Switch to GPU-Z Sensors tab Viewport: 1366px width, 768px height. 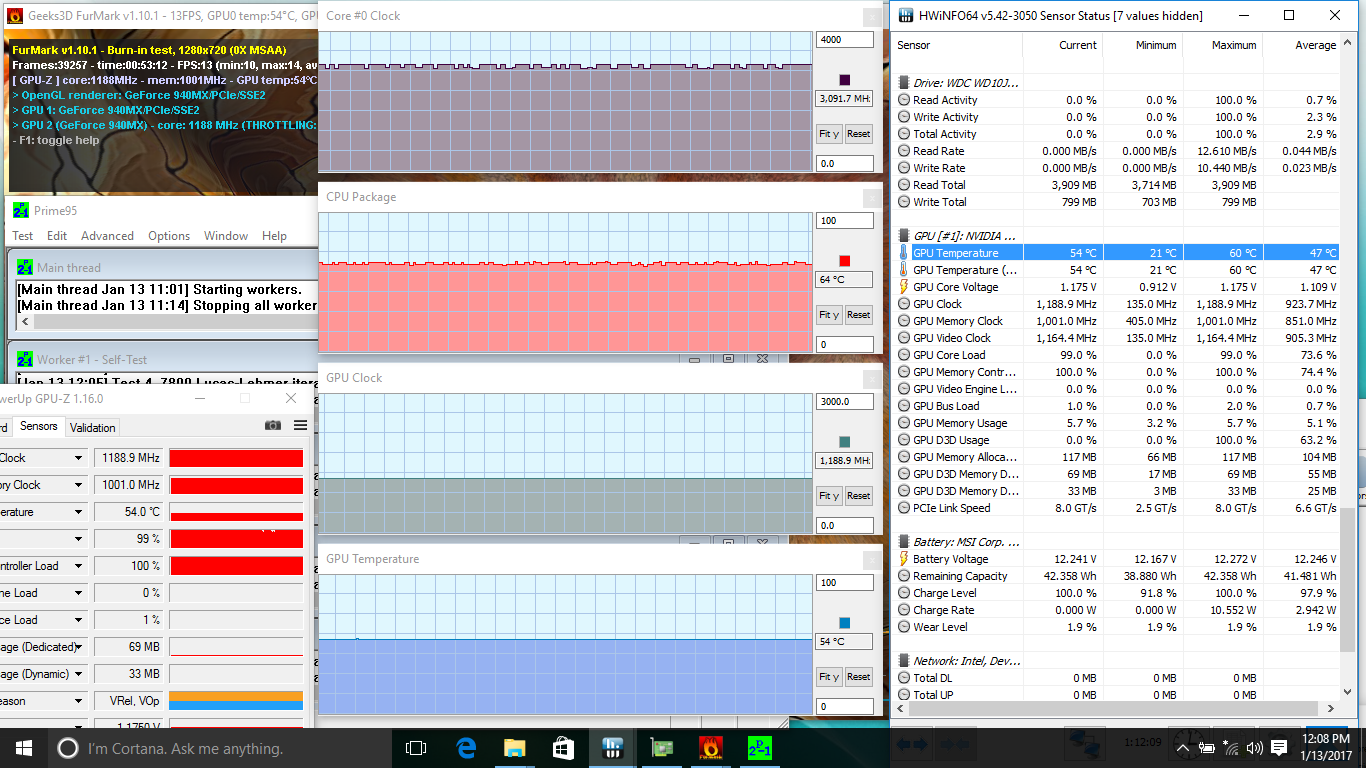[x=39, y=426]
